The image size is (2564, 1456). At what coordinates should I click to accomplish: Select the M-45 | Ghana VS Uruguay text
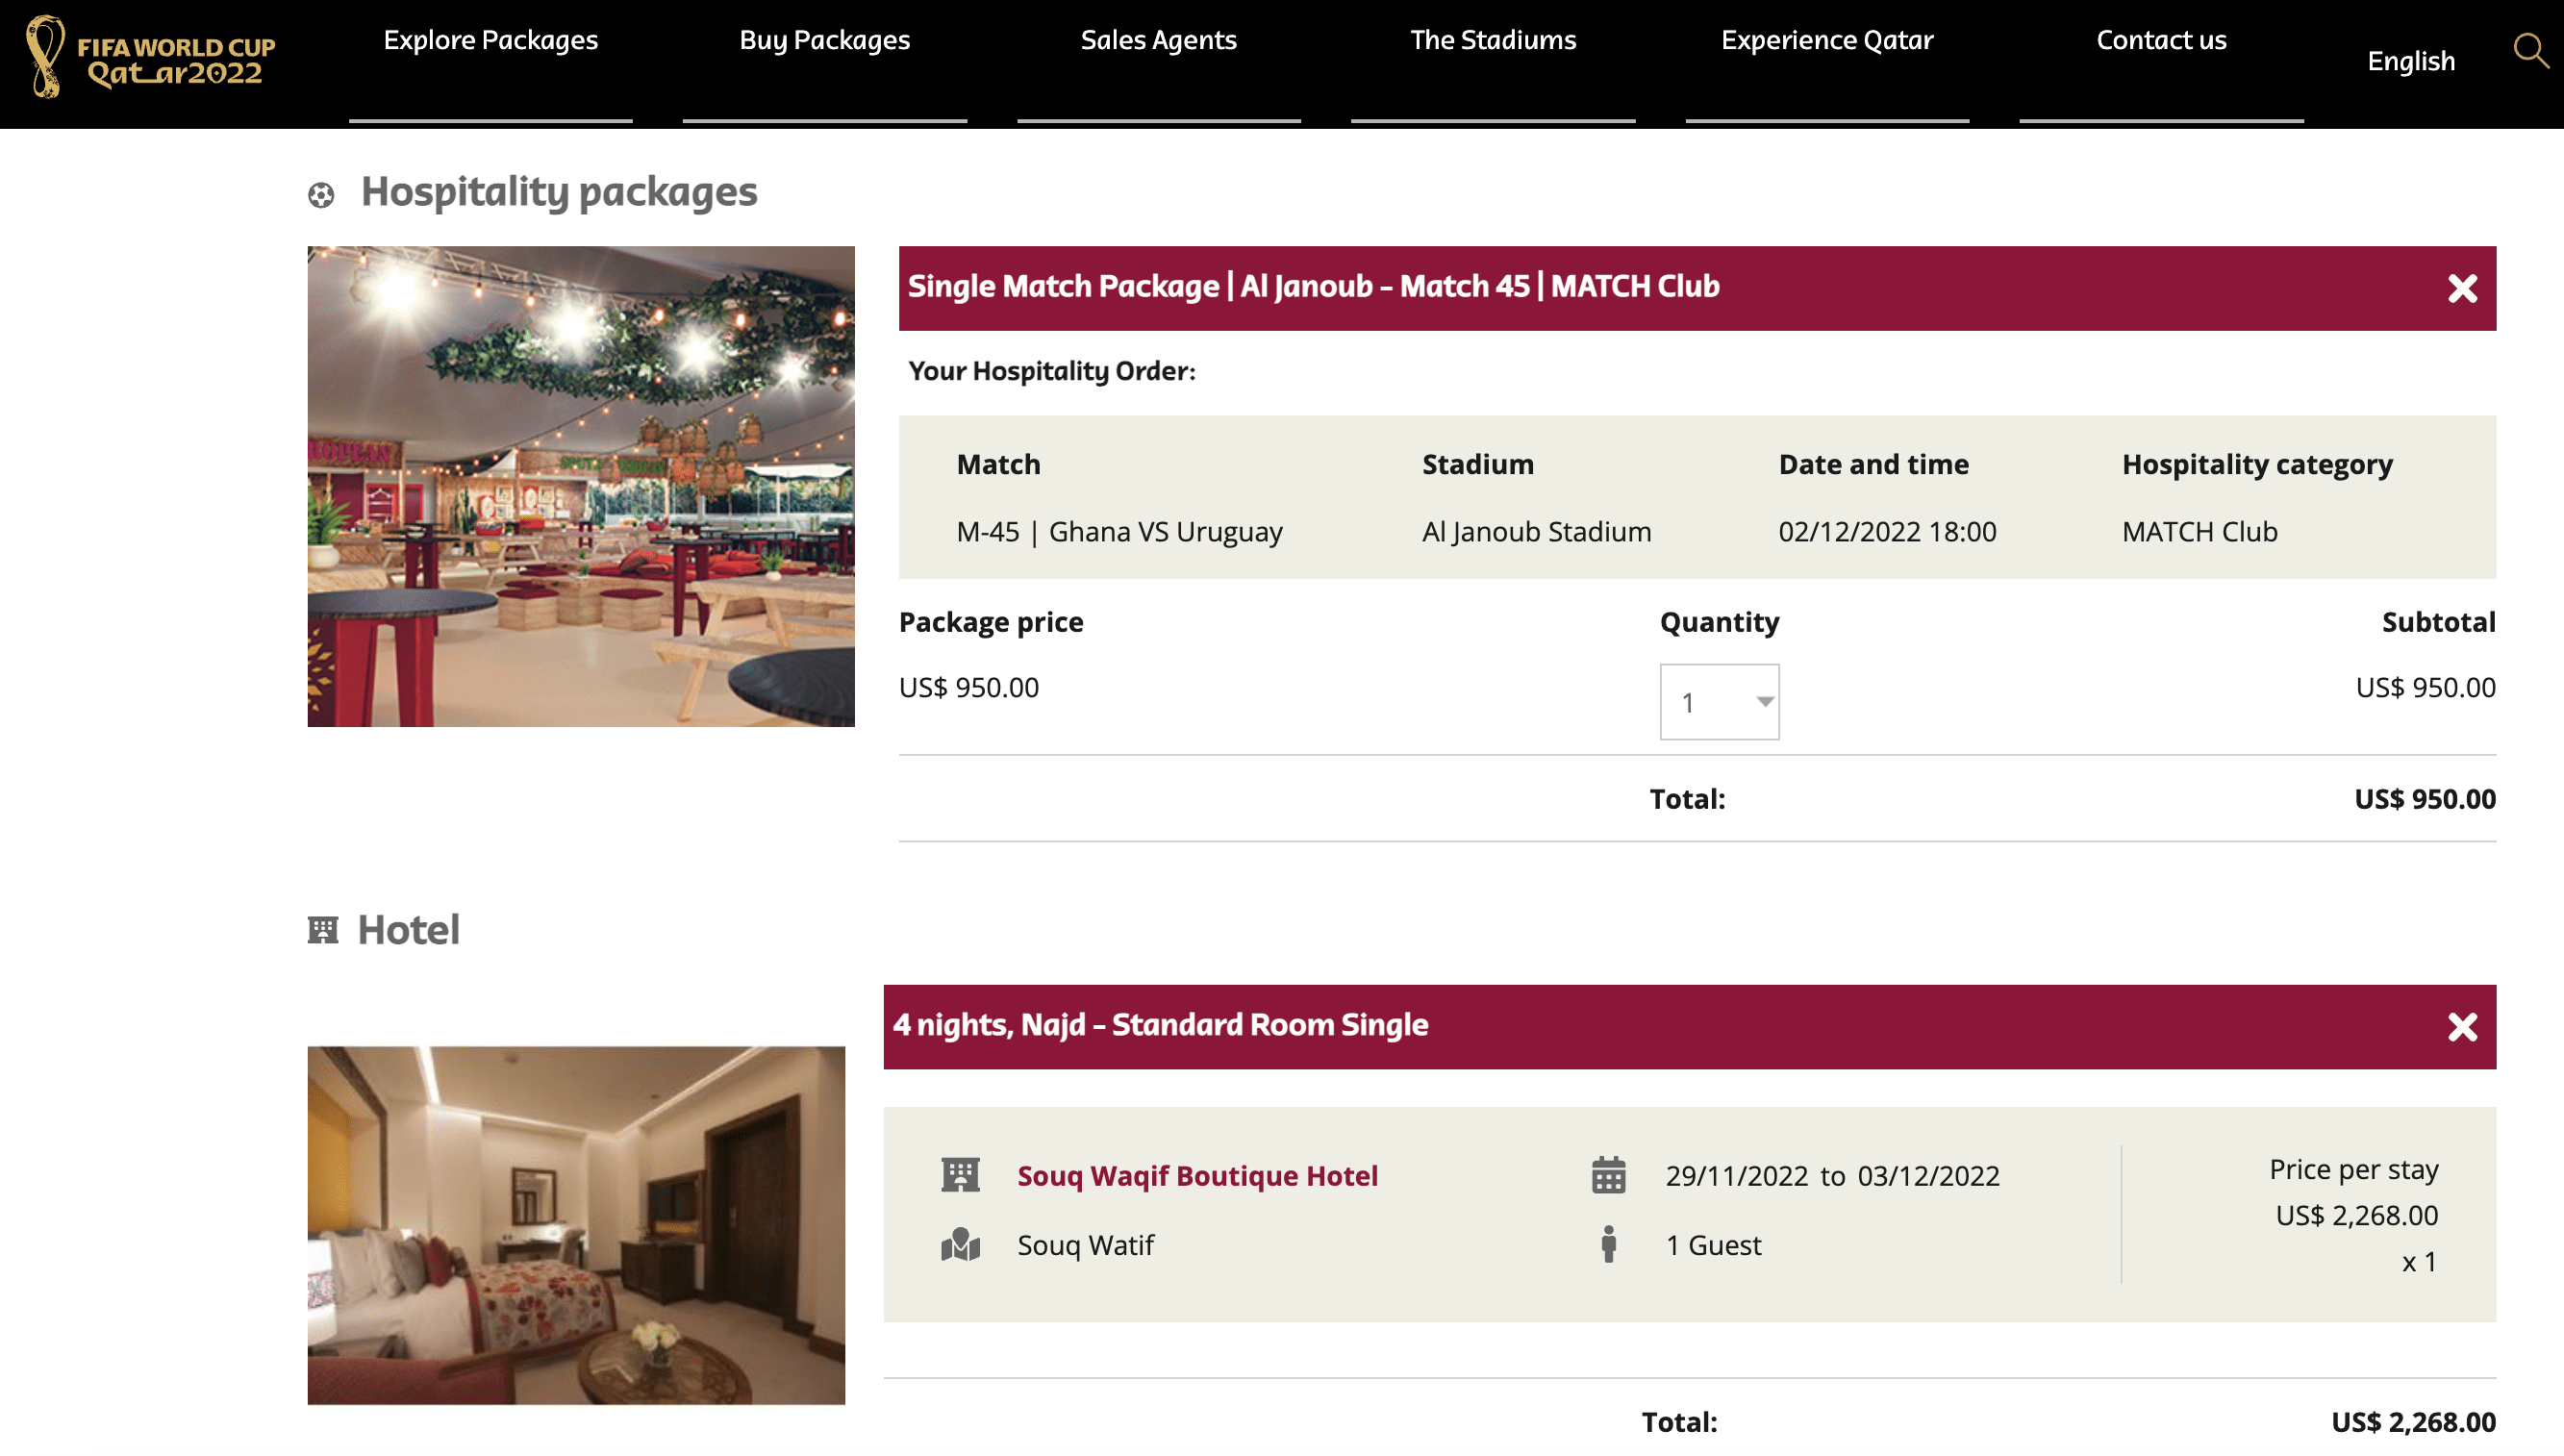[x=1119, y=532]
